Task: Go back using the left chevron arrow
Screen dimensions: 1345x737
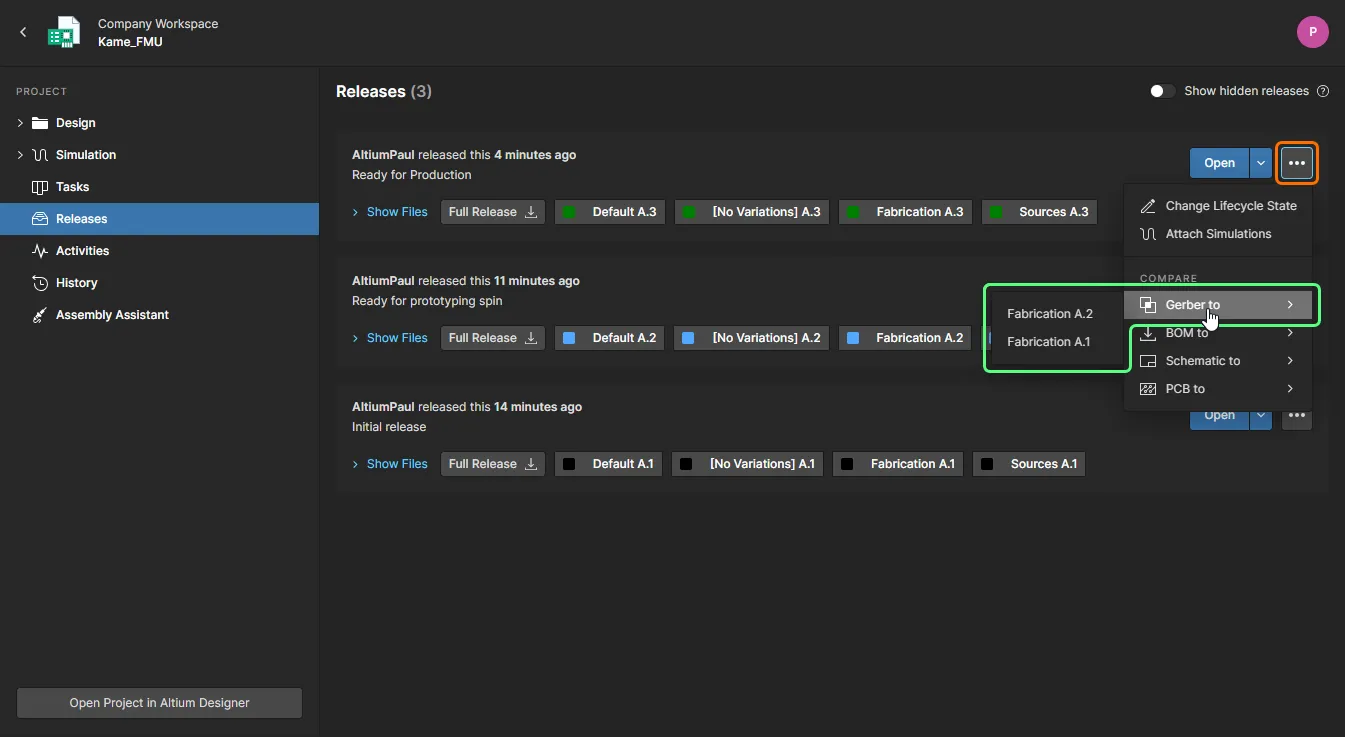Action: pos(23,32)
